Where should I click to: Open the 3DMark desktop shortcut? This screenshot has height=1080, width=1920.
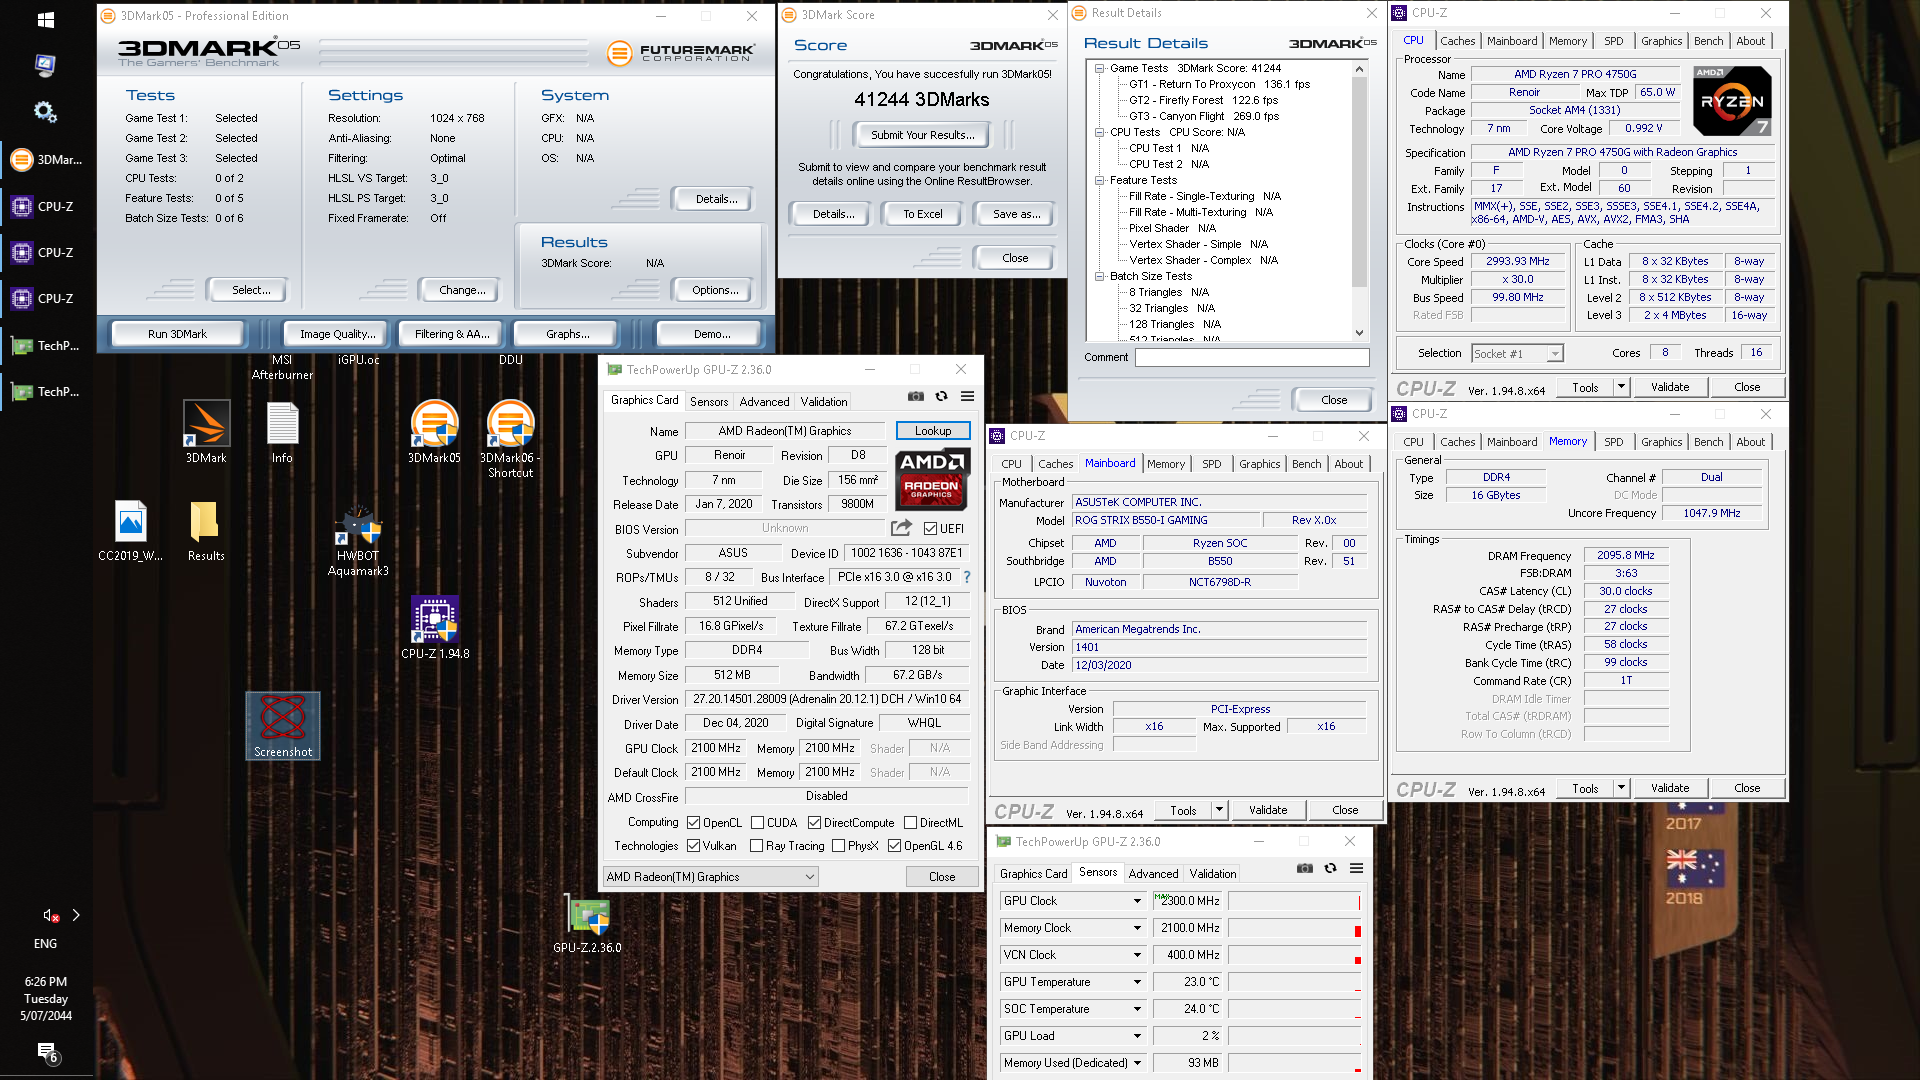tap(206, 431)
